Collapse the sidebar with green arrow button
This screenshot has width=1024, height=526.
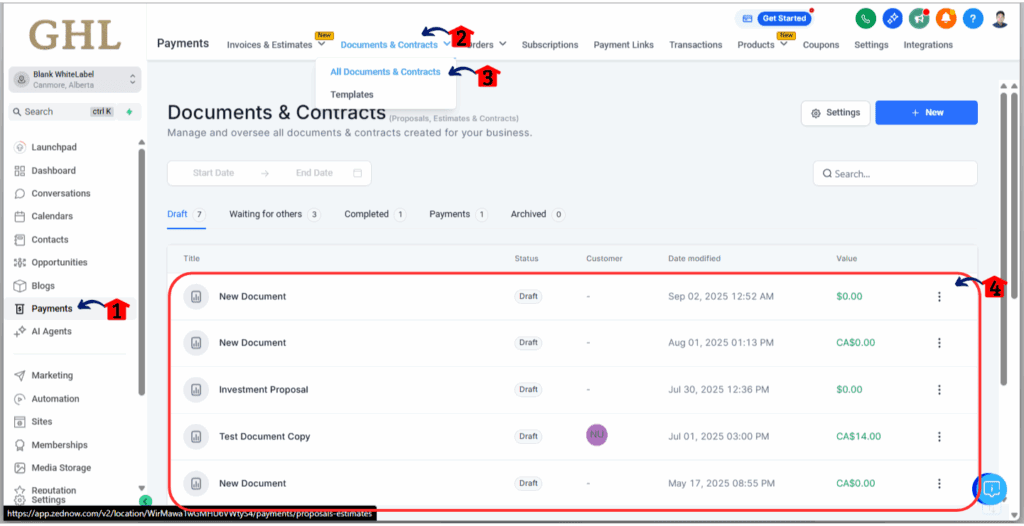[x=146, y=501]
